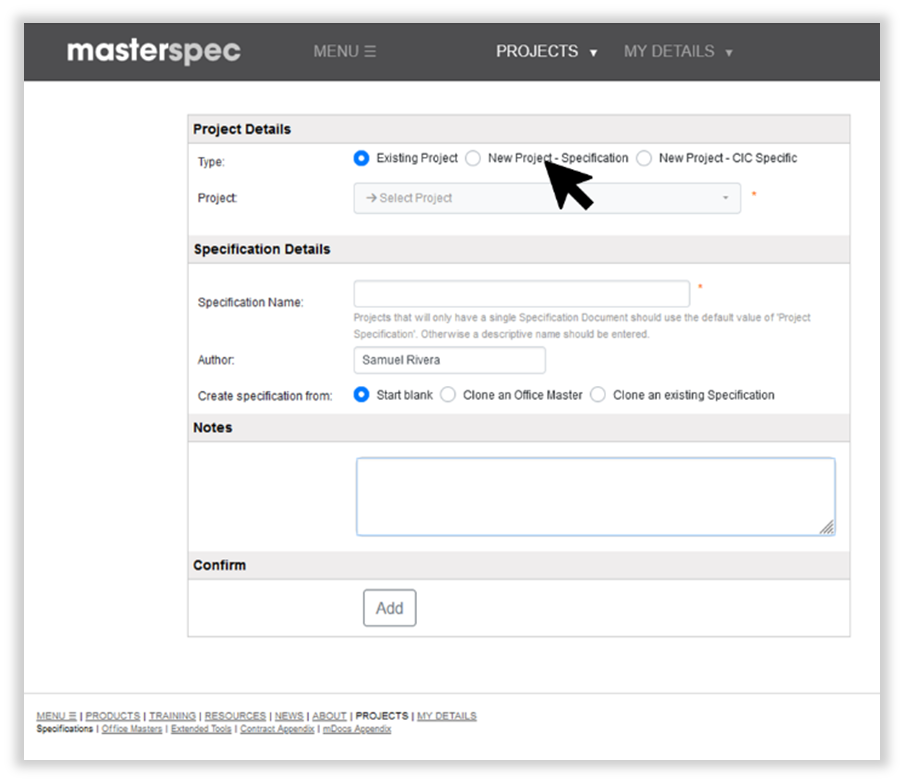Click the required asterisk beside Specification Name
Screen dimensions: 904x783
click(x=700, y=287)
